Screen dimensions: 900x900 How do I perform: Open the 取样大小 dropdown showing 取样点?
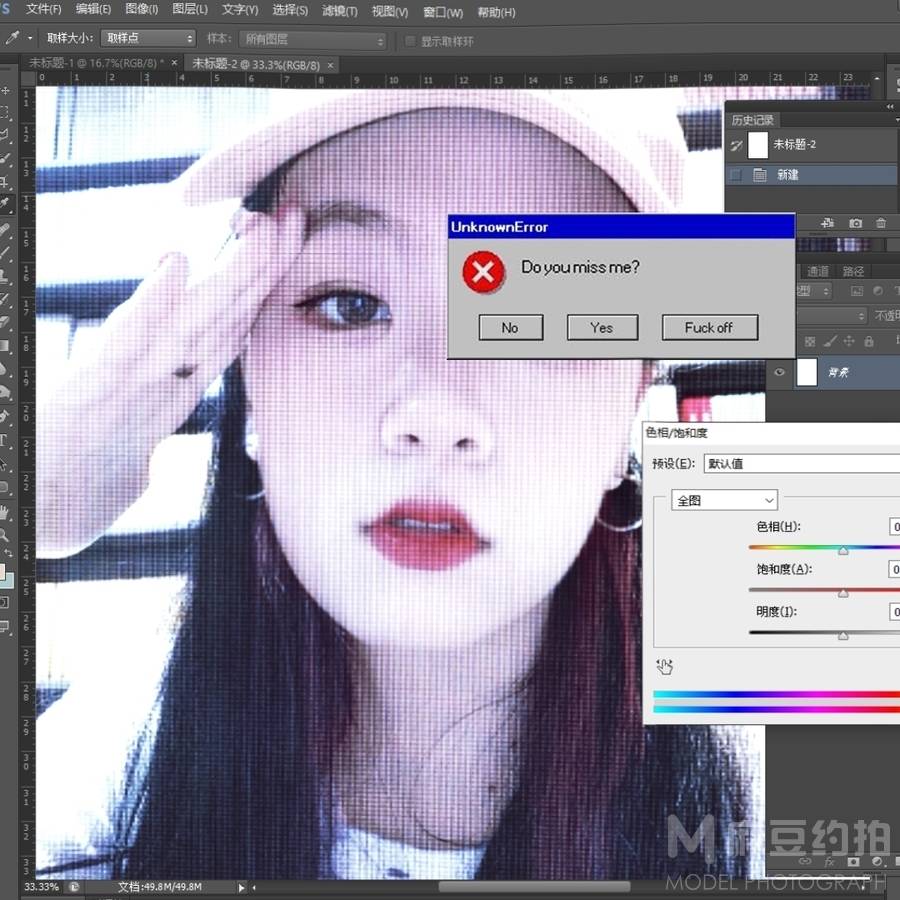[x=148, y=38]
